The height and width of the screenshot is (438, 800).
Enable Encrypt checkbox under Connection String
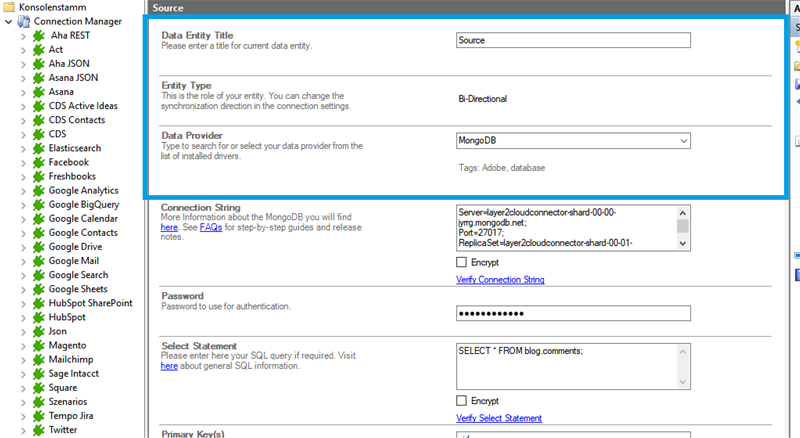point(462,262)
